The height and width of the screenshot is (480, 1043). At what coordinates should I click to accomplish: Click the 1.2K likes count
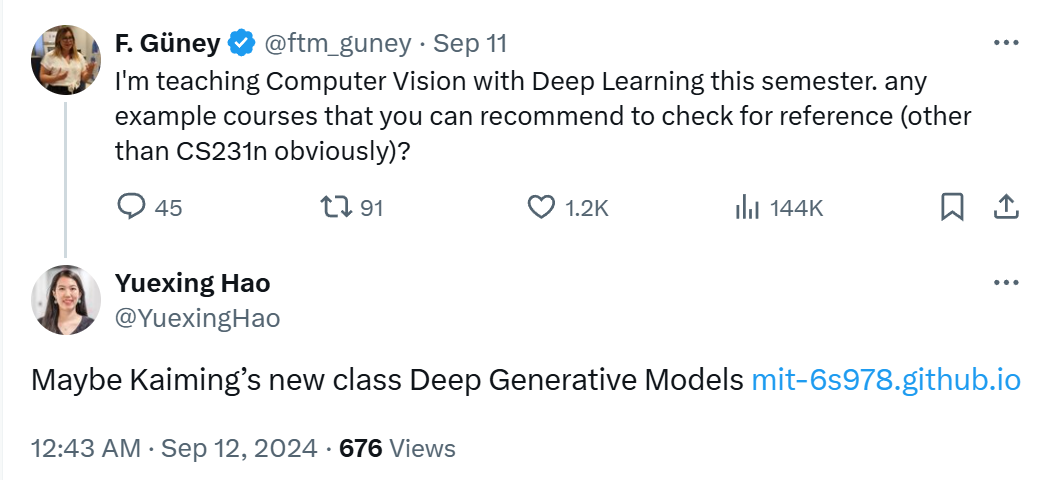(586, 209)
